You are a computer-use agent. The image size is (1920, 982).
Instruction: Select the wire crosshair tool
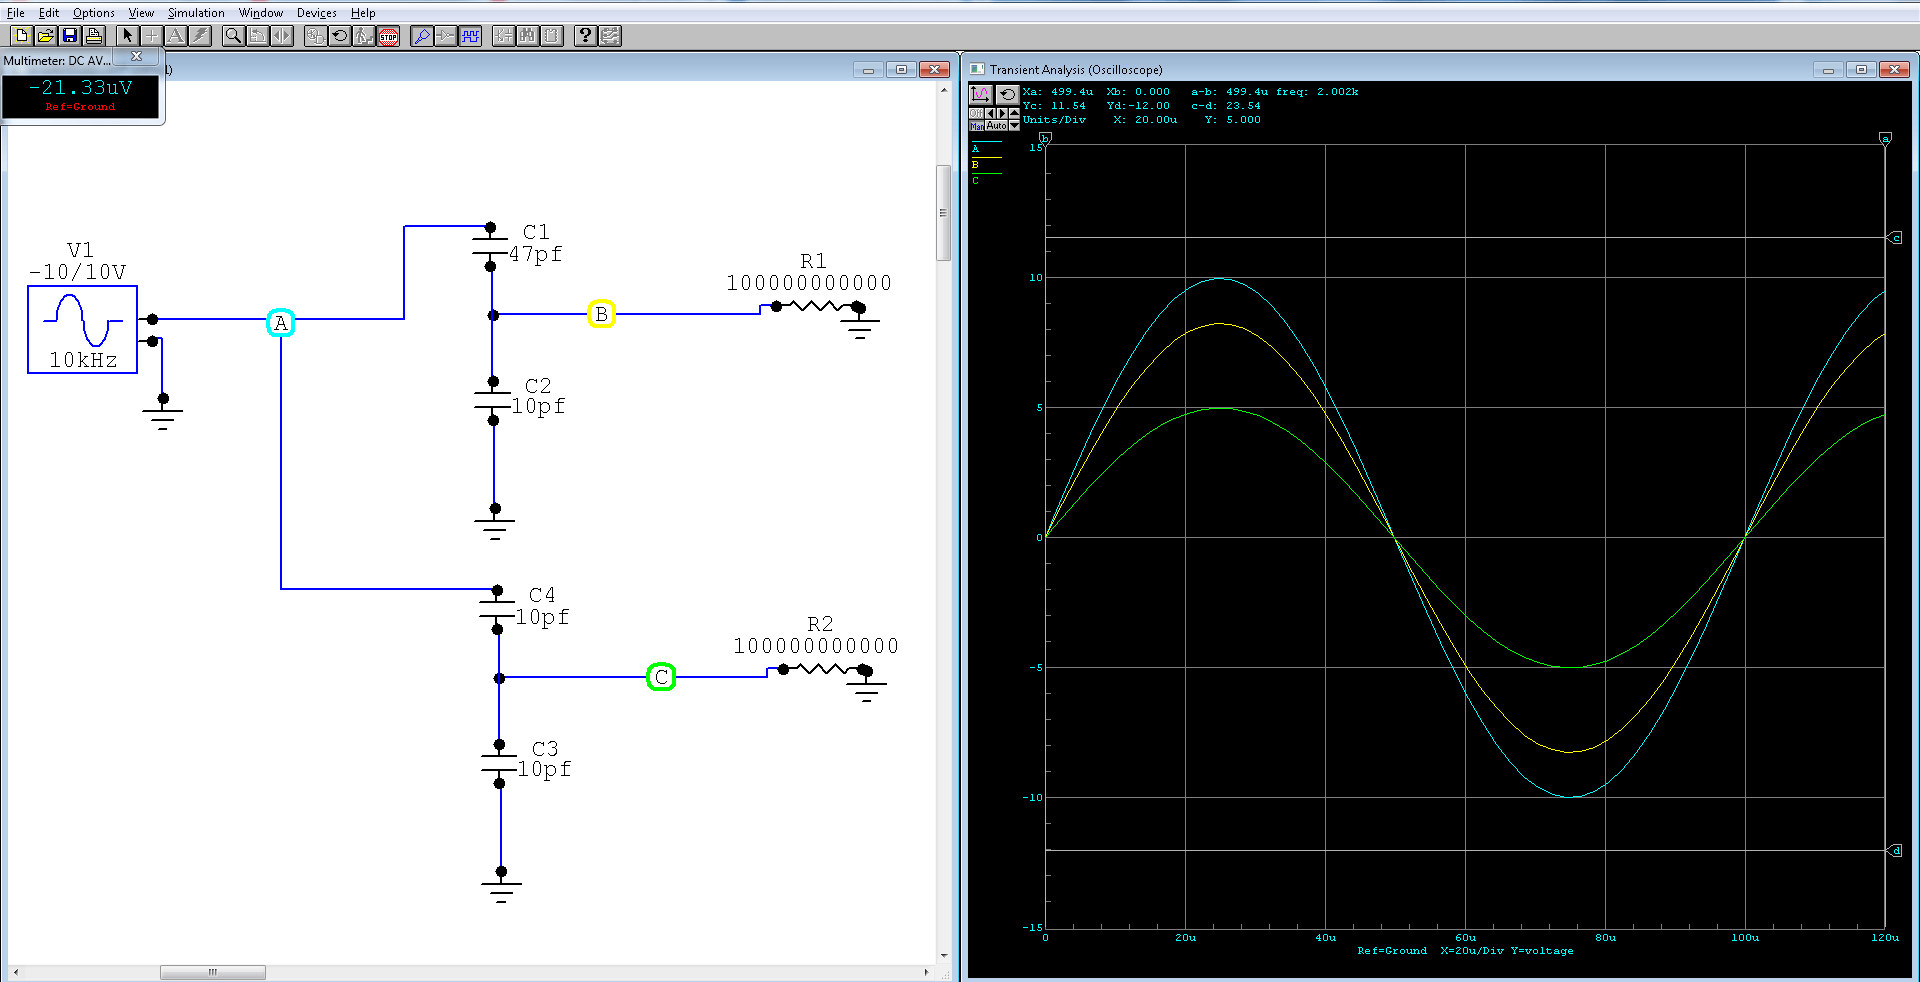pos(151,36)
